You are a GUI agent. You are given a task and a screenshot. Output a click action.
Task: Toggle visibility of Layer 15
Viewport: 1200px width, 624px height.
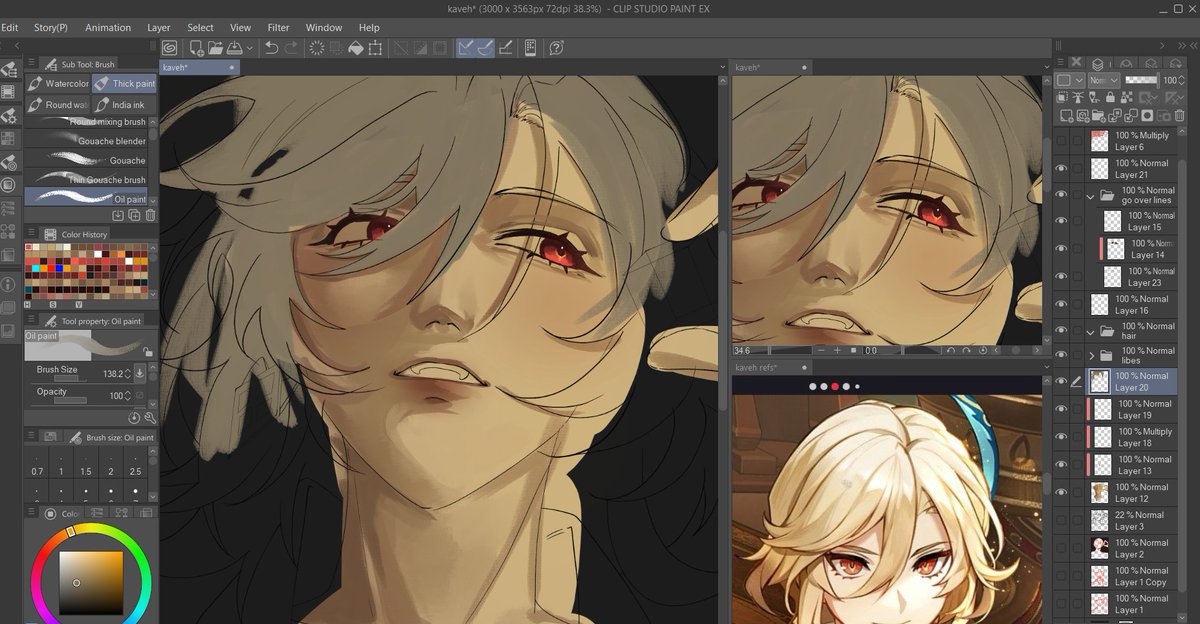[x=1061, y=222]
